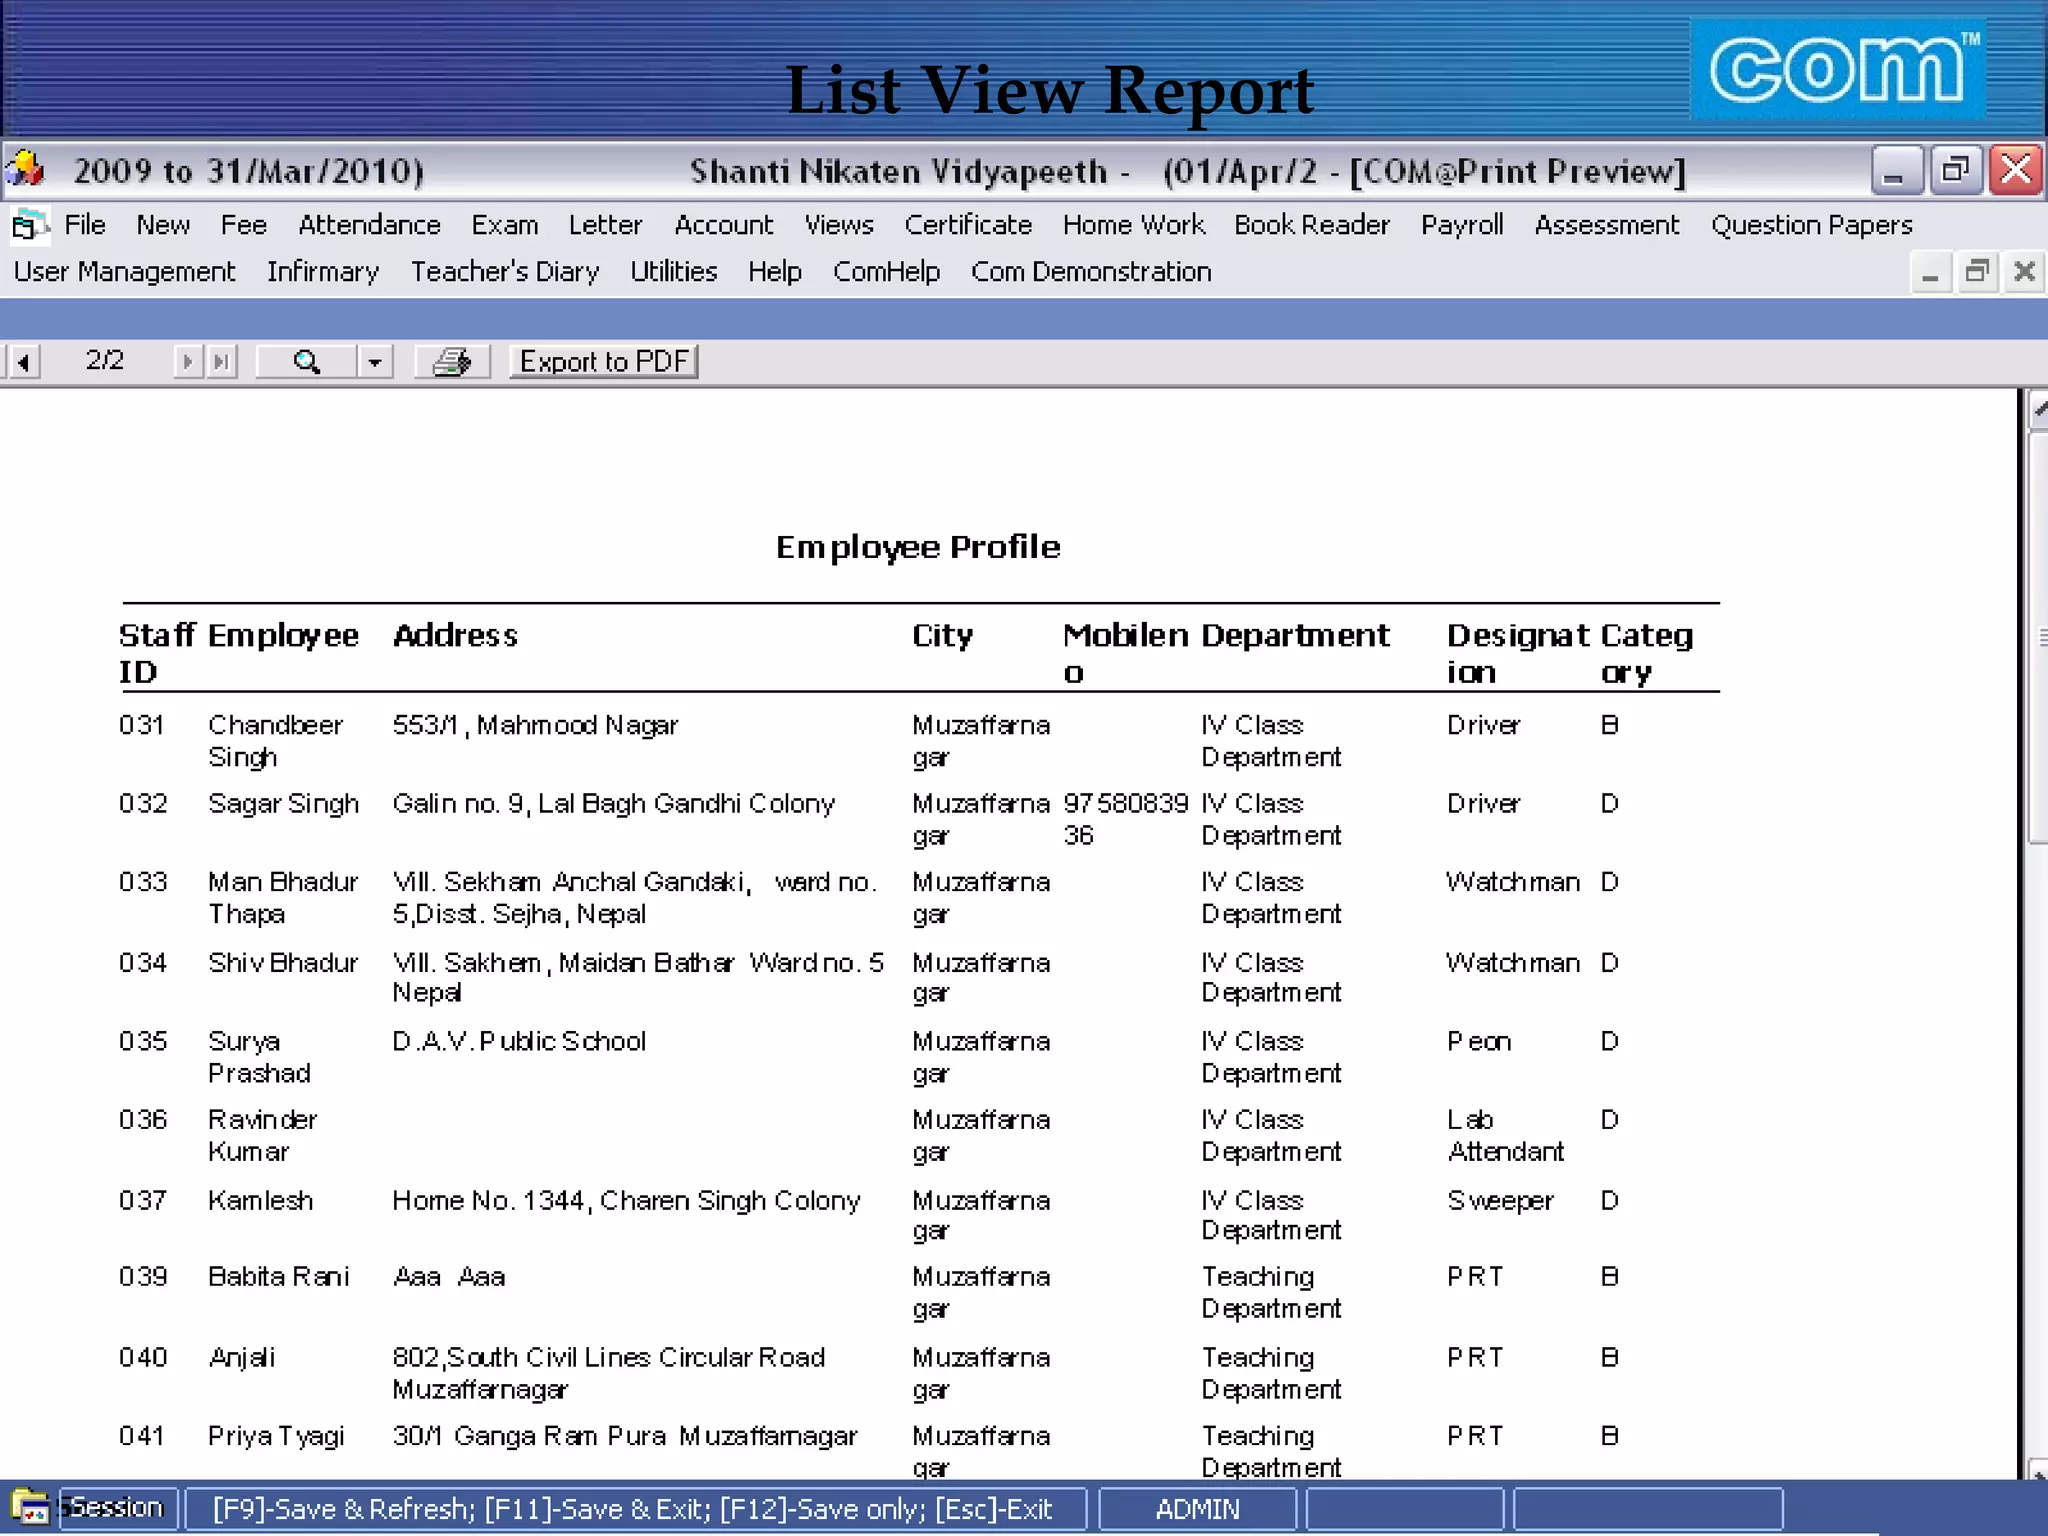
Task: Open the Views menu
Action: pyautogui.click(x=839, y=225)
